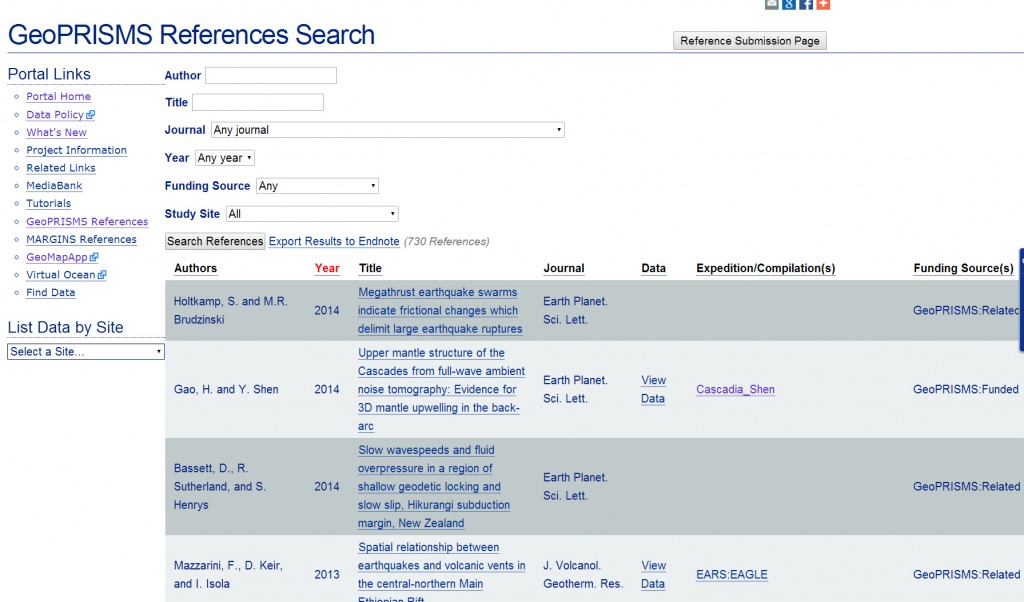1024x602 pixels.
Task: Open Cascadia_Shen expedition link
Action: (735, 390)
